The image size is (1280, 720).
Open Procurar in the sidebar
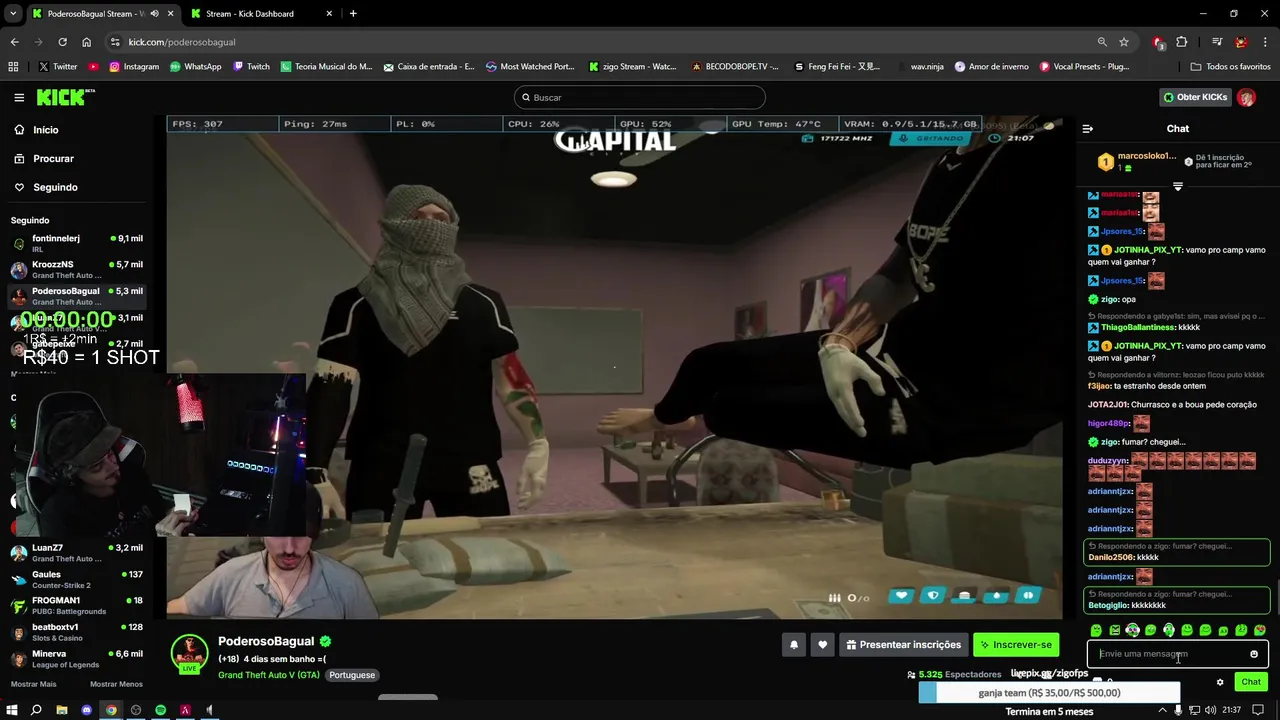pos(53,159)
